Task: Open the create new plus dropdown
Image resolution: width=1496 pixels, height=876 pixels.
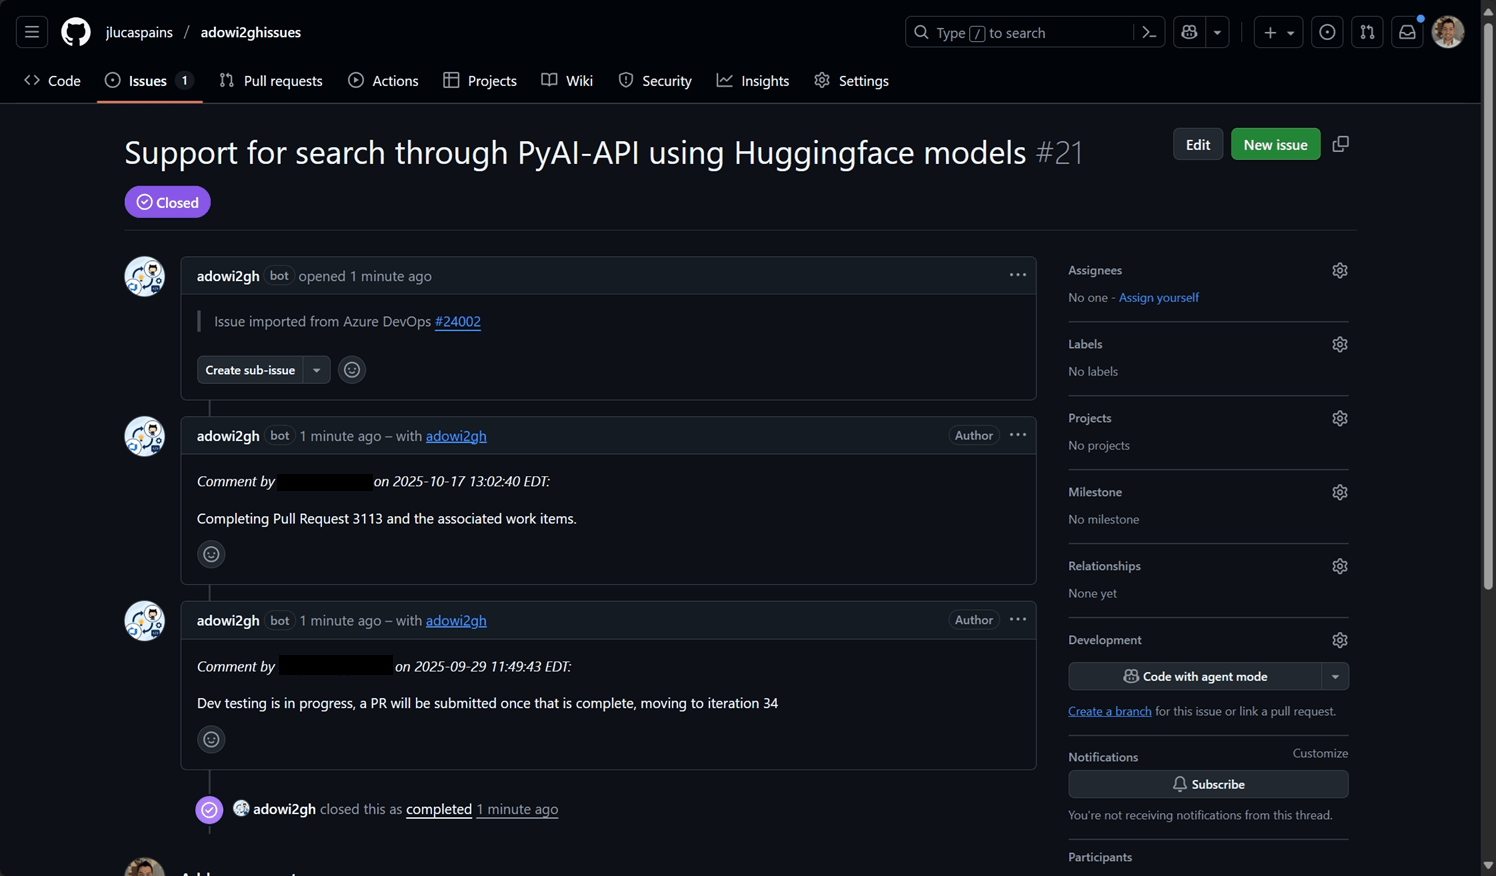Action: [1278, 32]
